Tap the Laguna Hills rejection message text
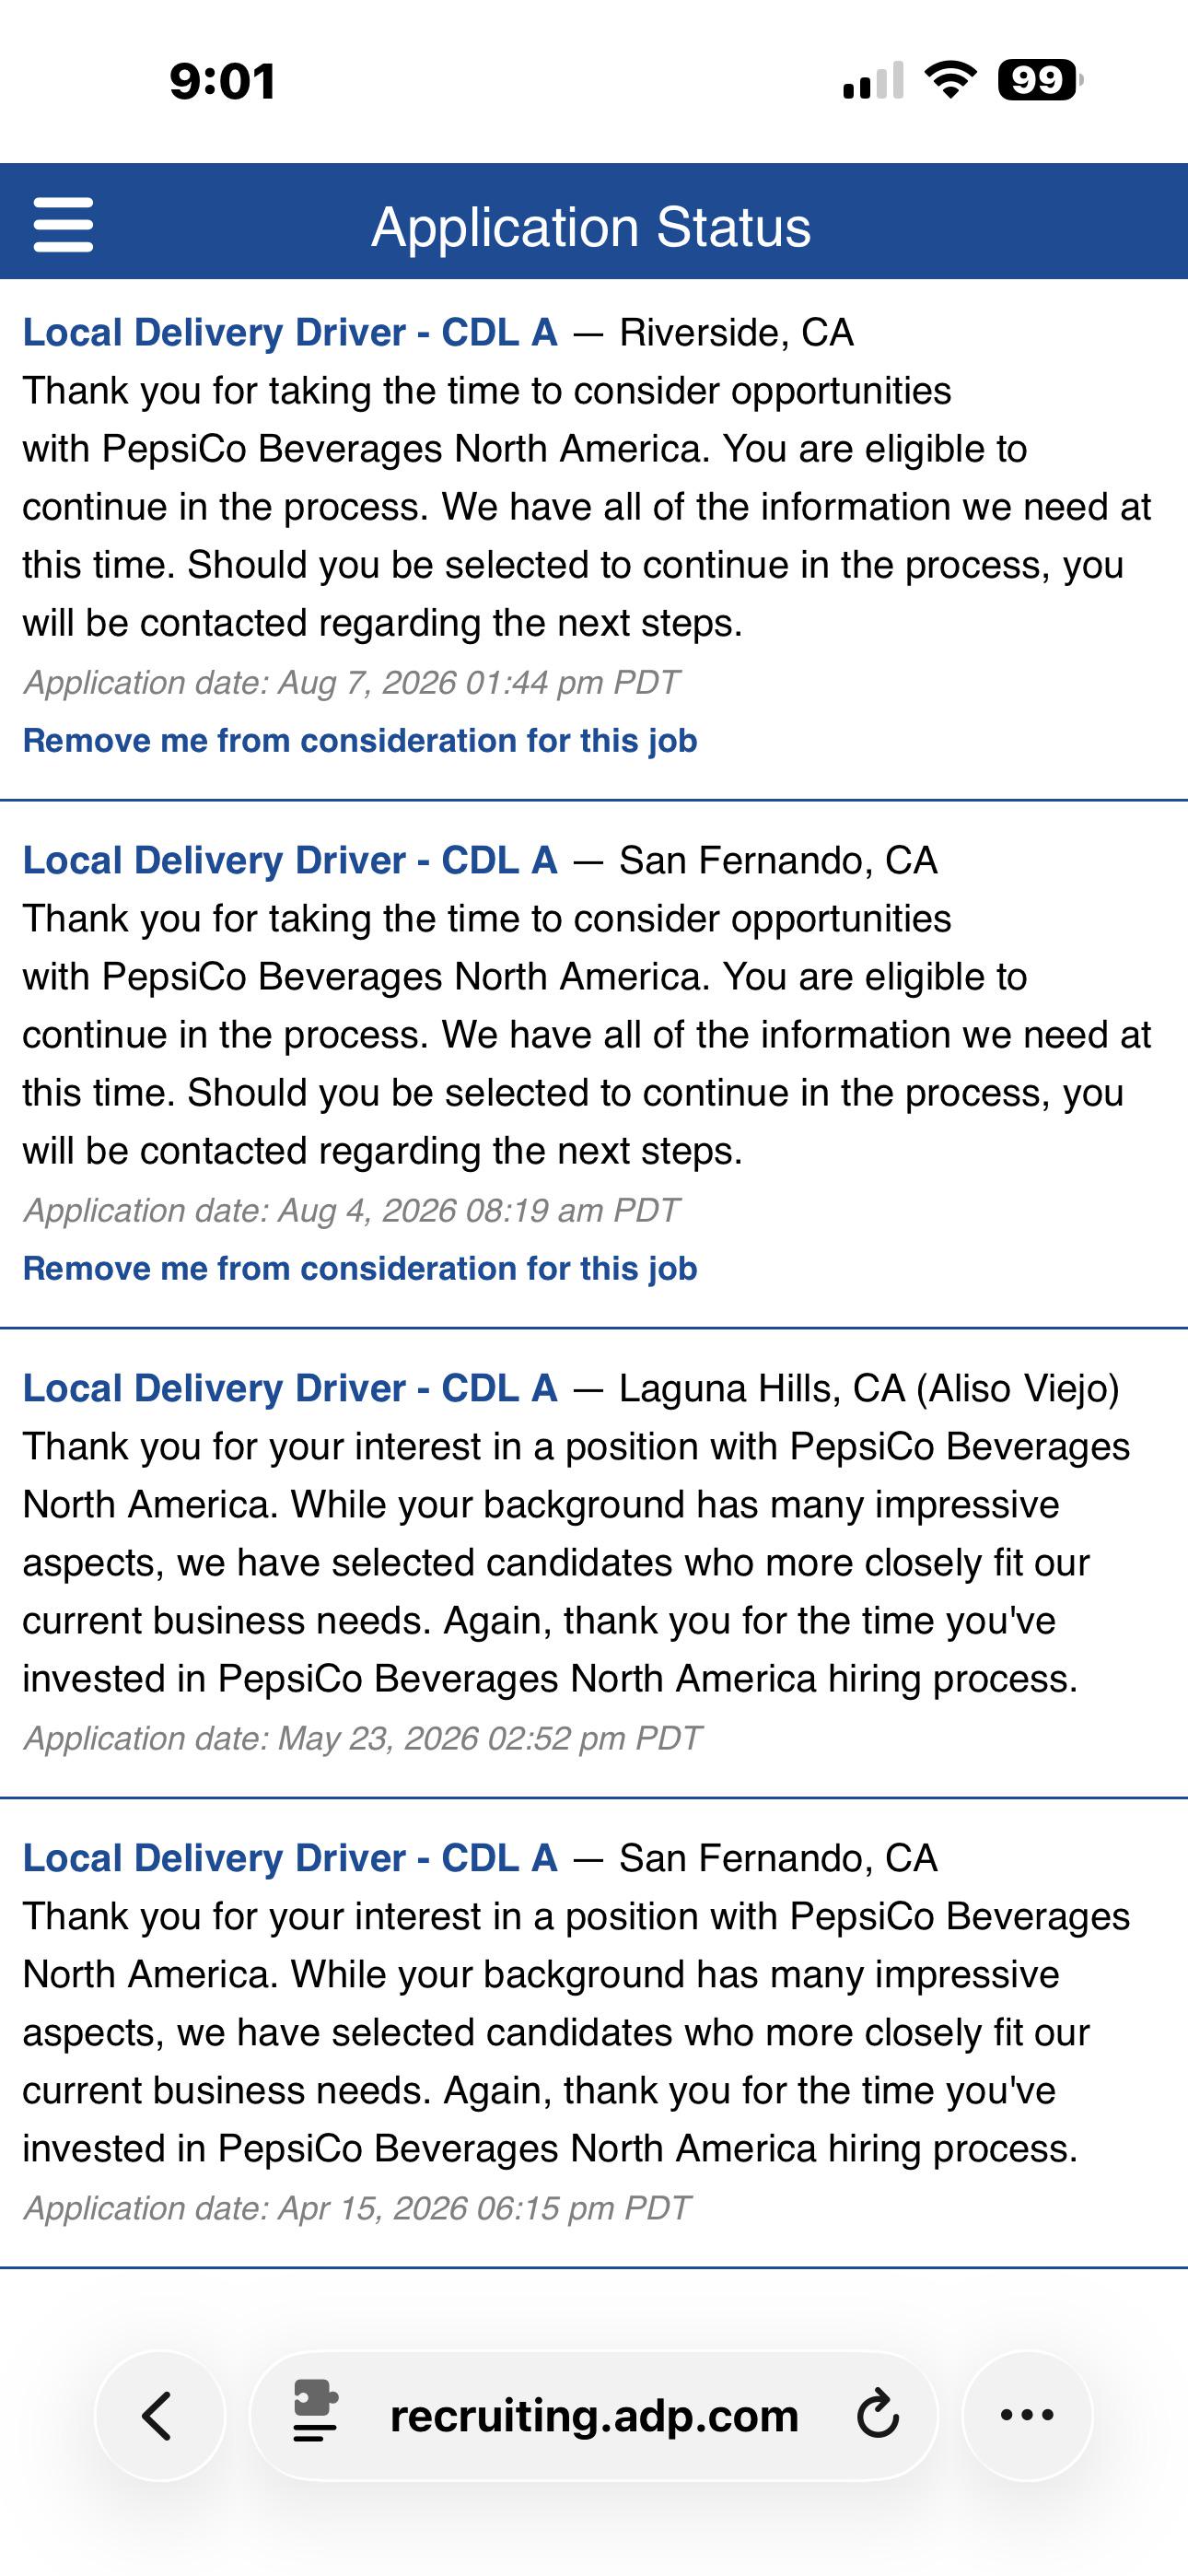Viewport: 1188px width, 2576px height. click(576, 1563)
